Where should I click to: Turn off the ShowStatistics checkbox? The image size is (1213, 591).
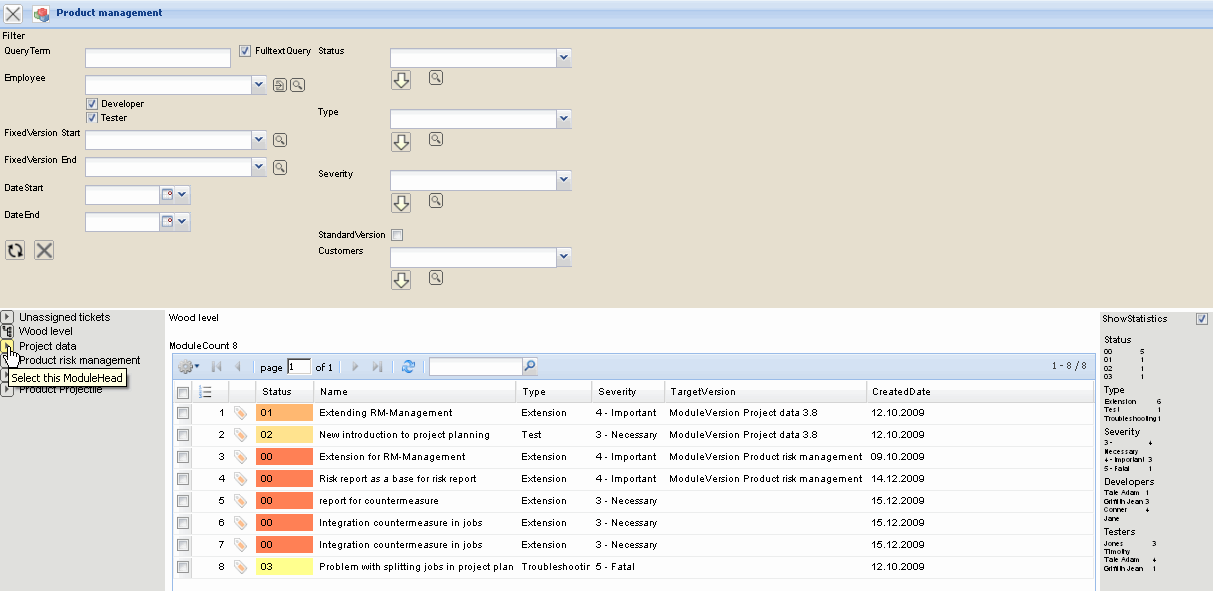[1202, 319]
